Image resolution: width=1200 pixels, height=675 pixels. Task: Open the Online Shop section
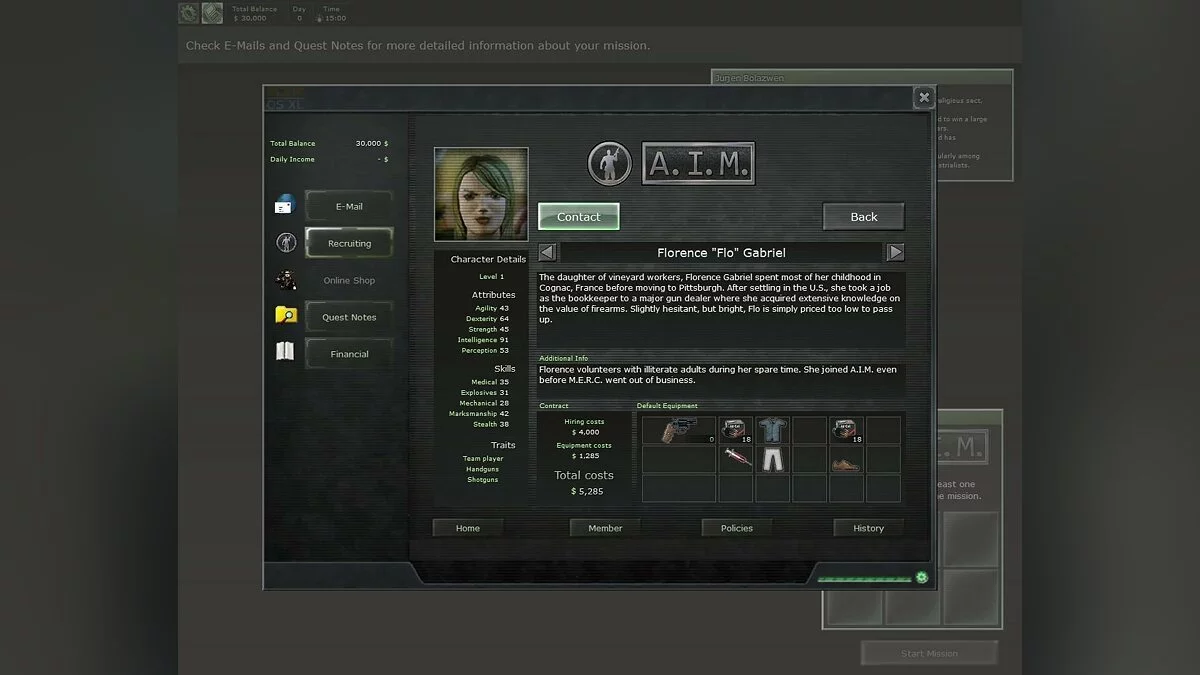pos(349,281)
